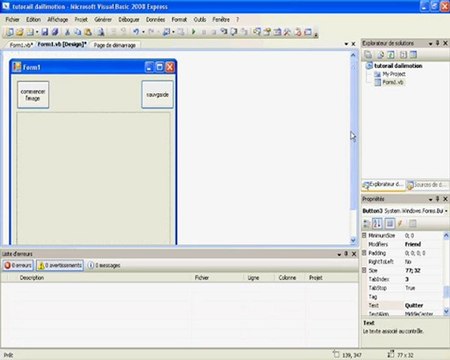450x360 pixels.
Task: Click the Open File folder icon
Action: tap(20, 32)
